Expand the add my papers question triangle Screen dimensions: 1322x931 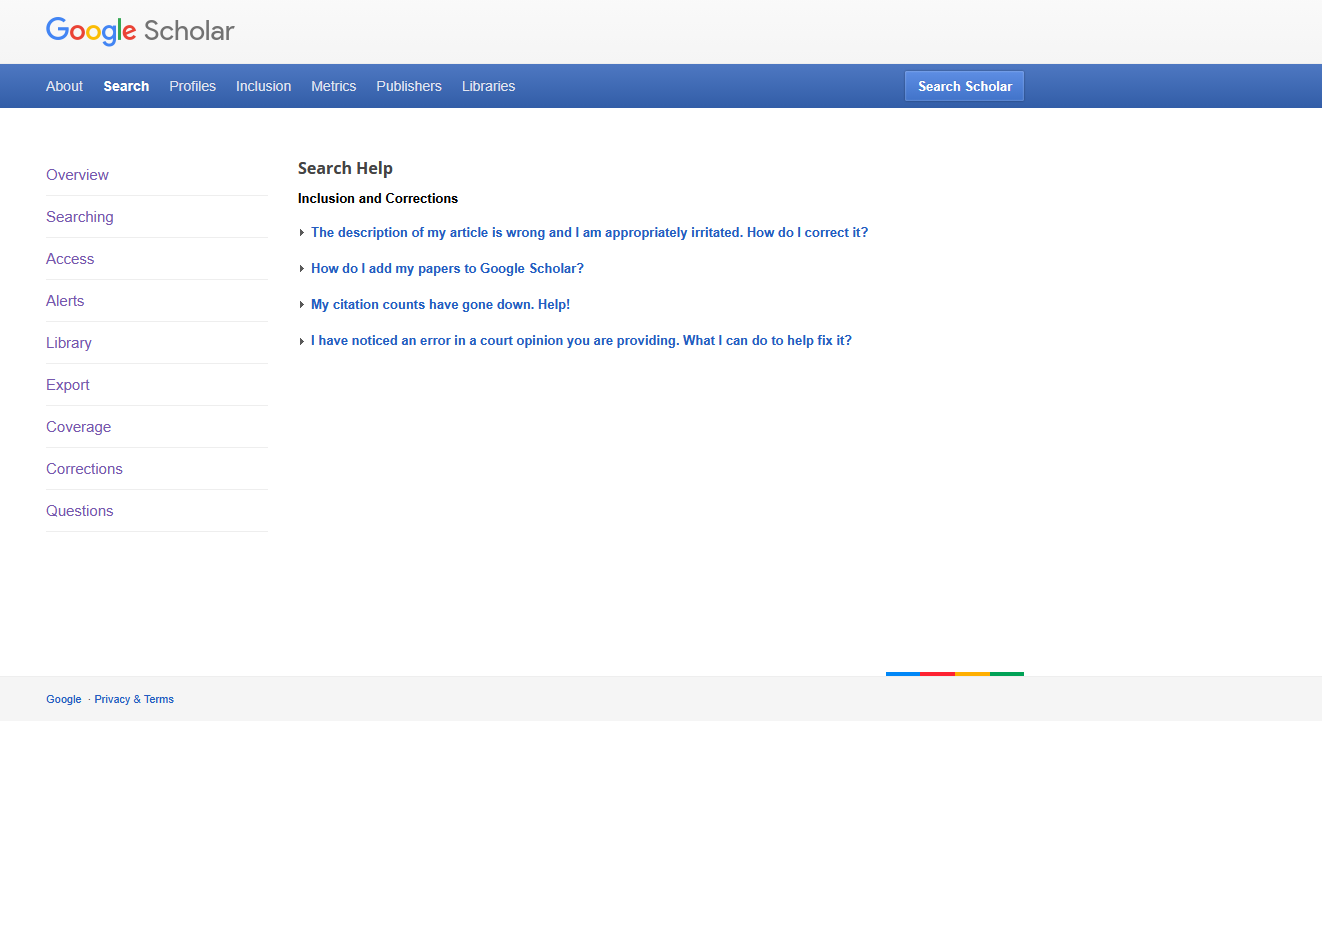(302, 269)
